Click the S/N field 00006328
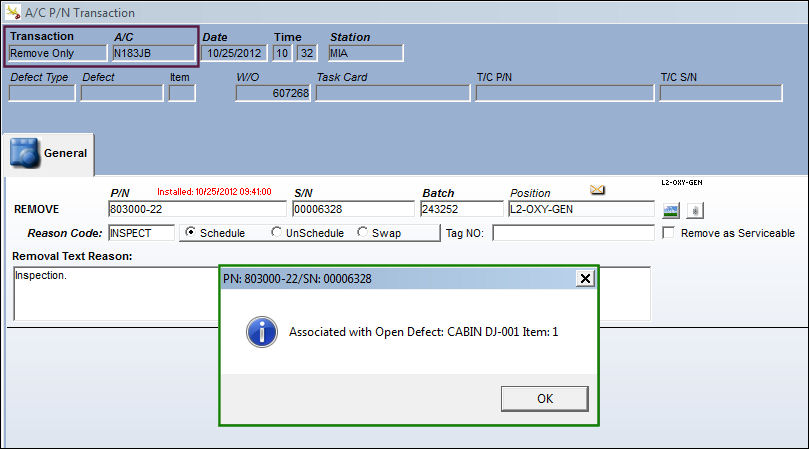 [x=353, y=209]
